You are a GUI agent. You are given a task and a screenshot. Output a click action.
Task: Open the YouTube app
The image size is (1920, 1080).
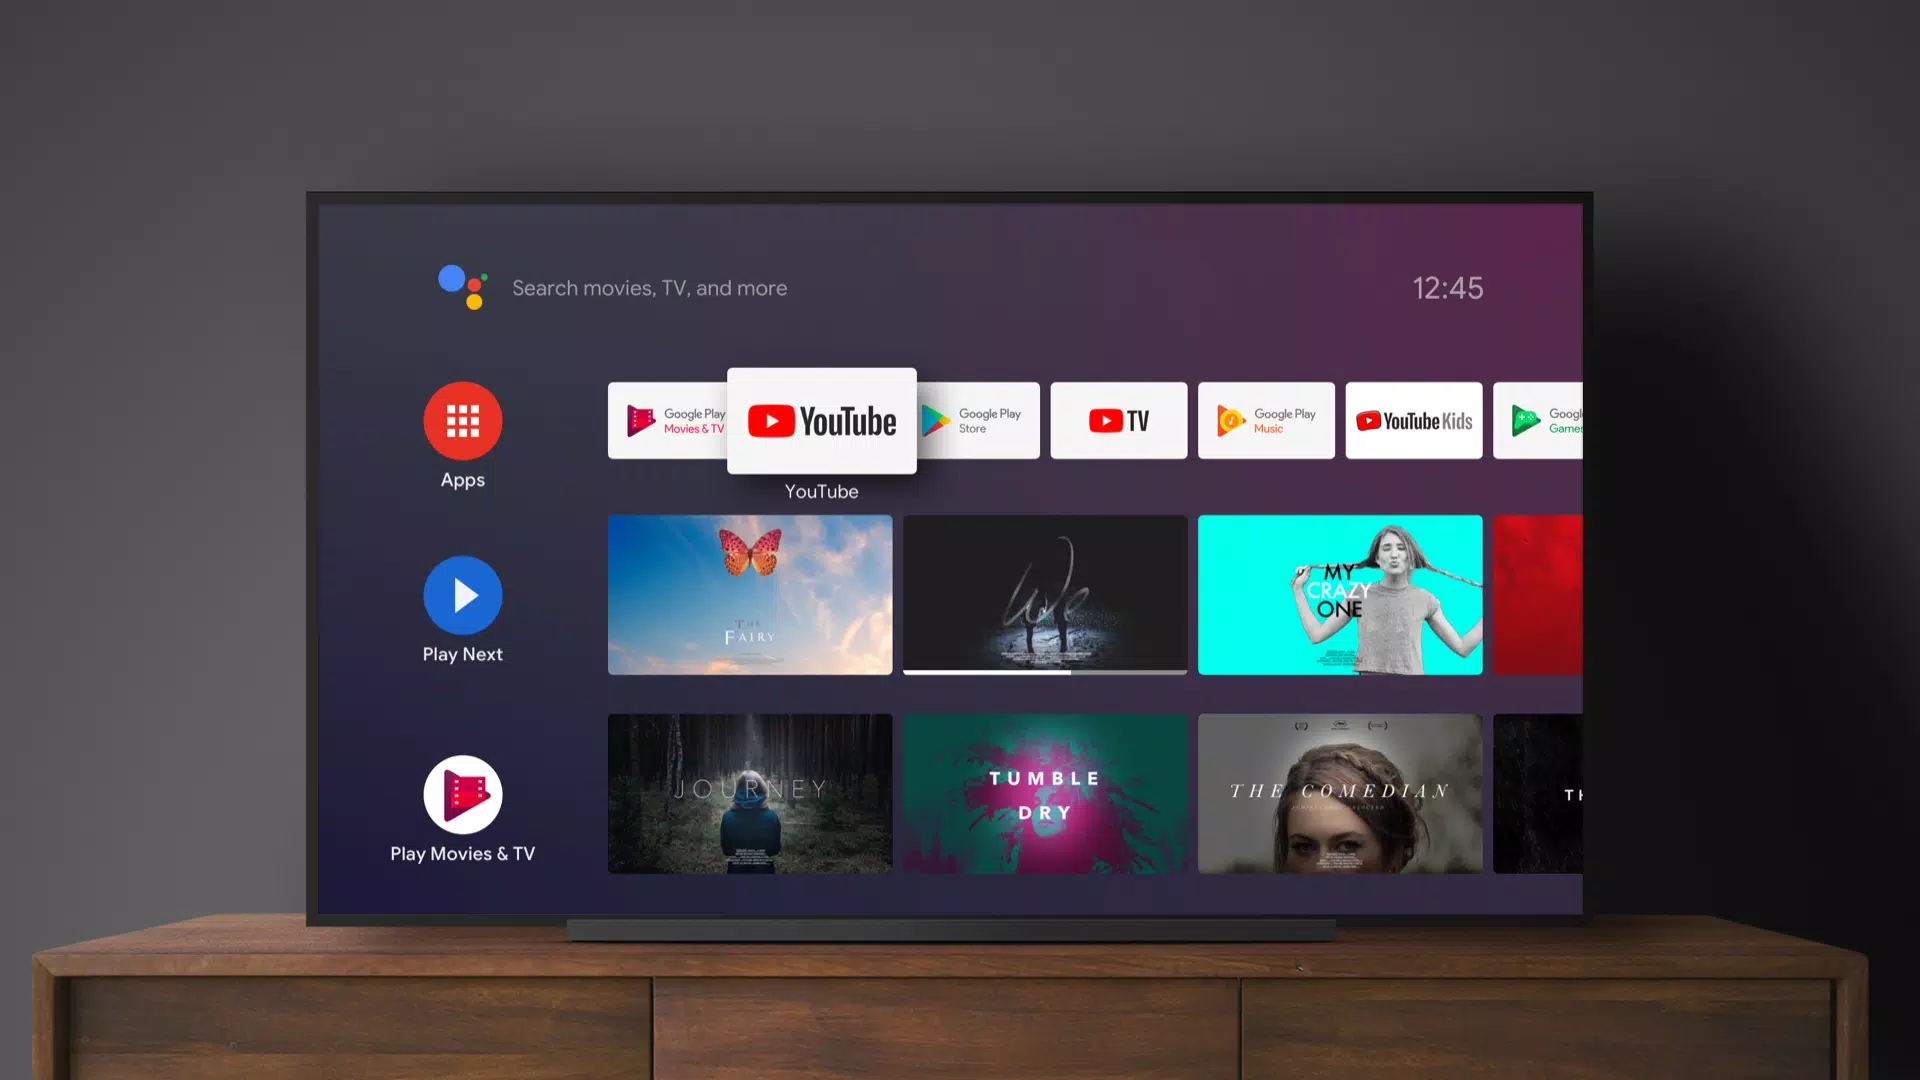[822, 421]
